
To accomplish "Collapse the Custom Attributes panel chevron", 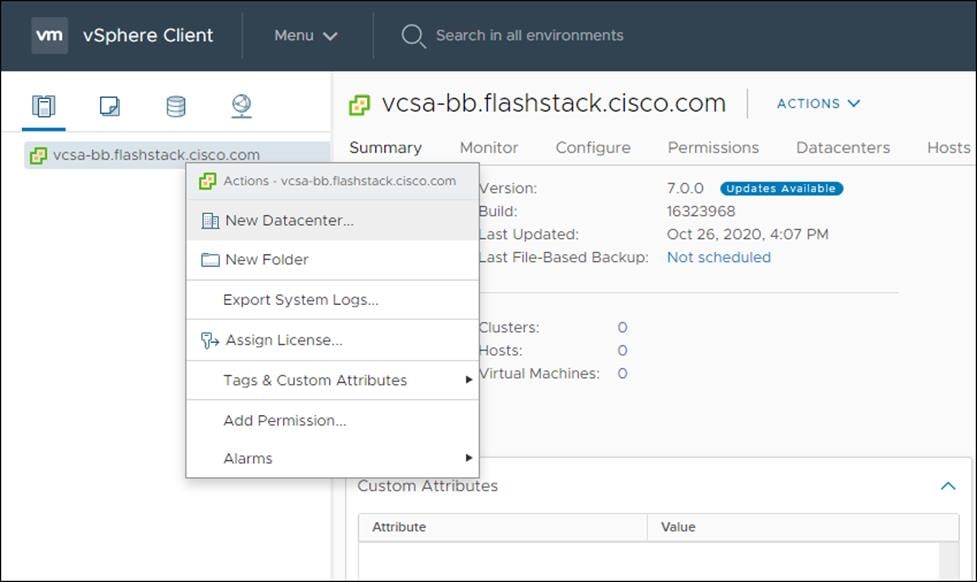I will pos(948,486).
